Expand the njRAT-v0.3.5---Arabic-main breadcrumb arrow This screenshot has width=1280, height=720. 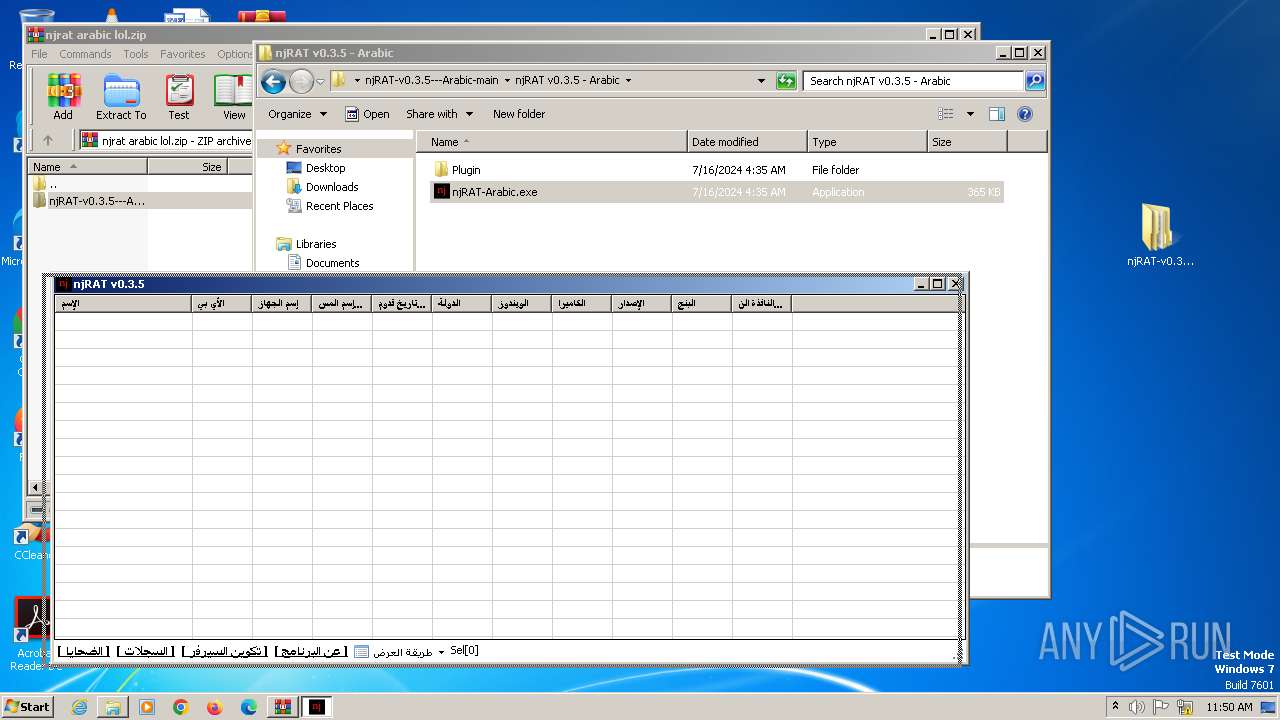[x=507, y=81]
